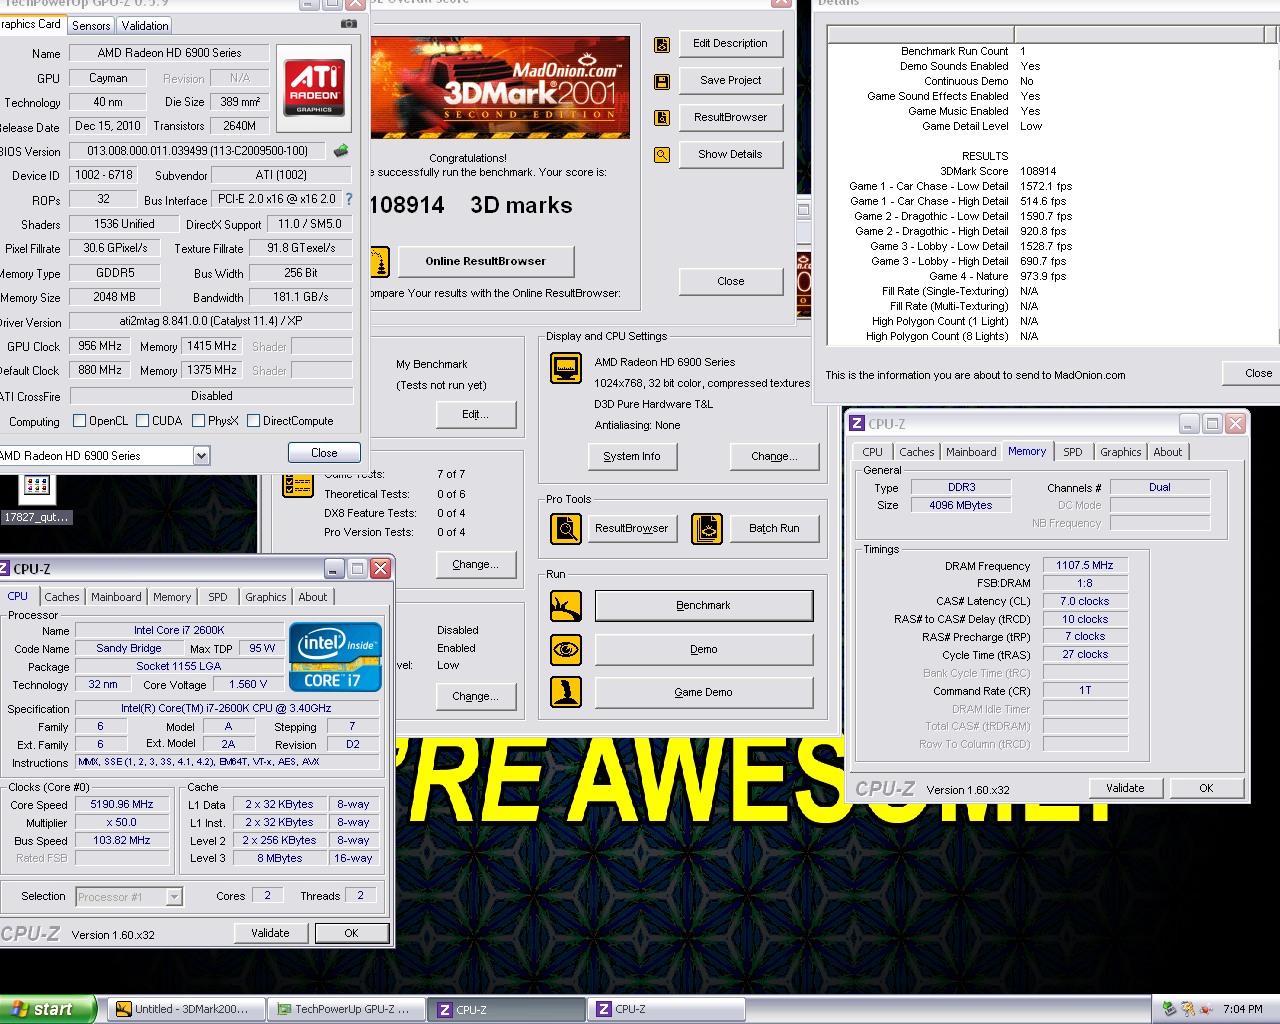Click the 7:04 PM system clock
1280x1024 pixels.
pos(1242,1009)
